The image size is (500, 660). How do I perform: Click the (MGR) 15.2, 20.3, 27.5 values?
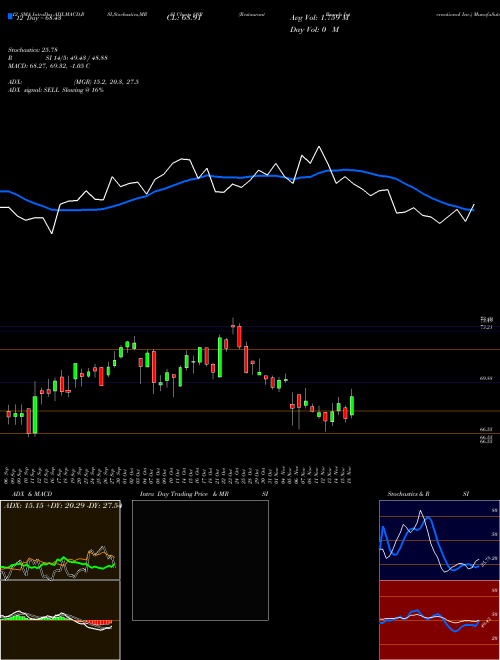tap(106, 82)
